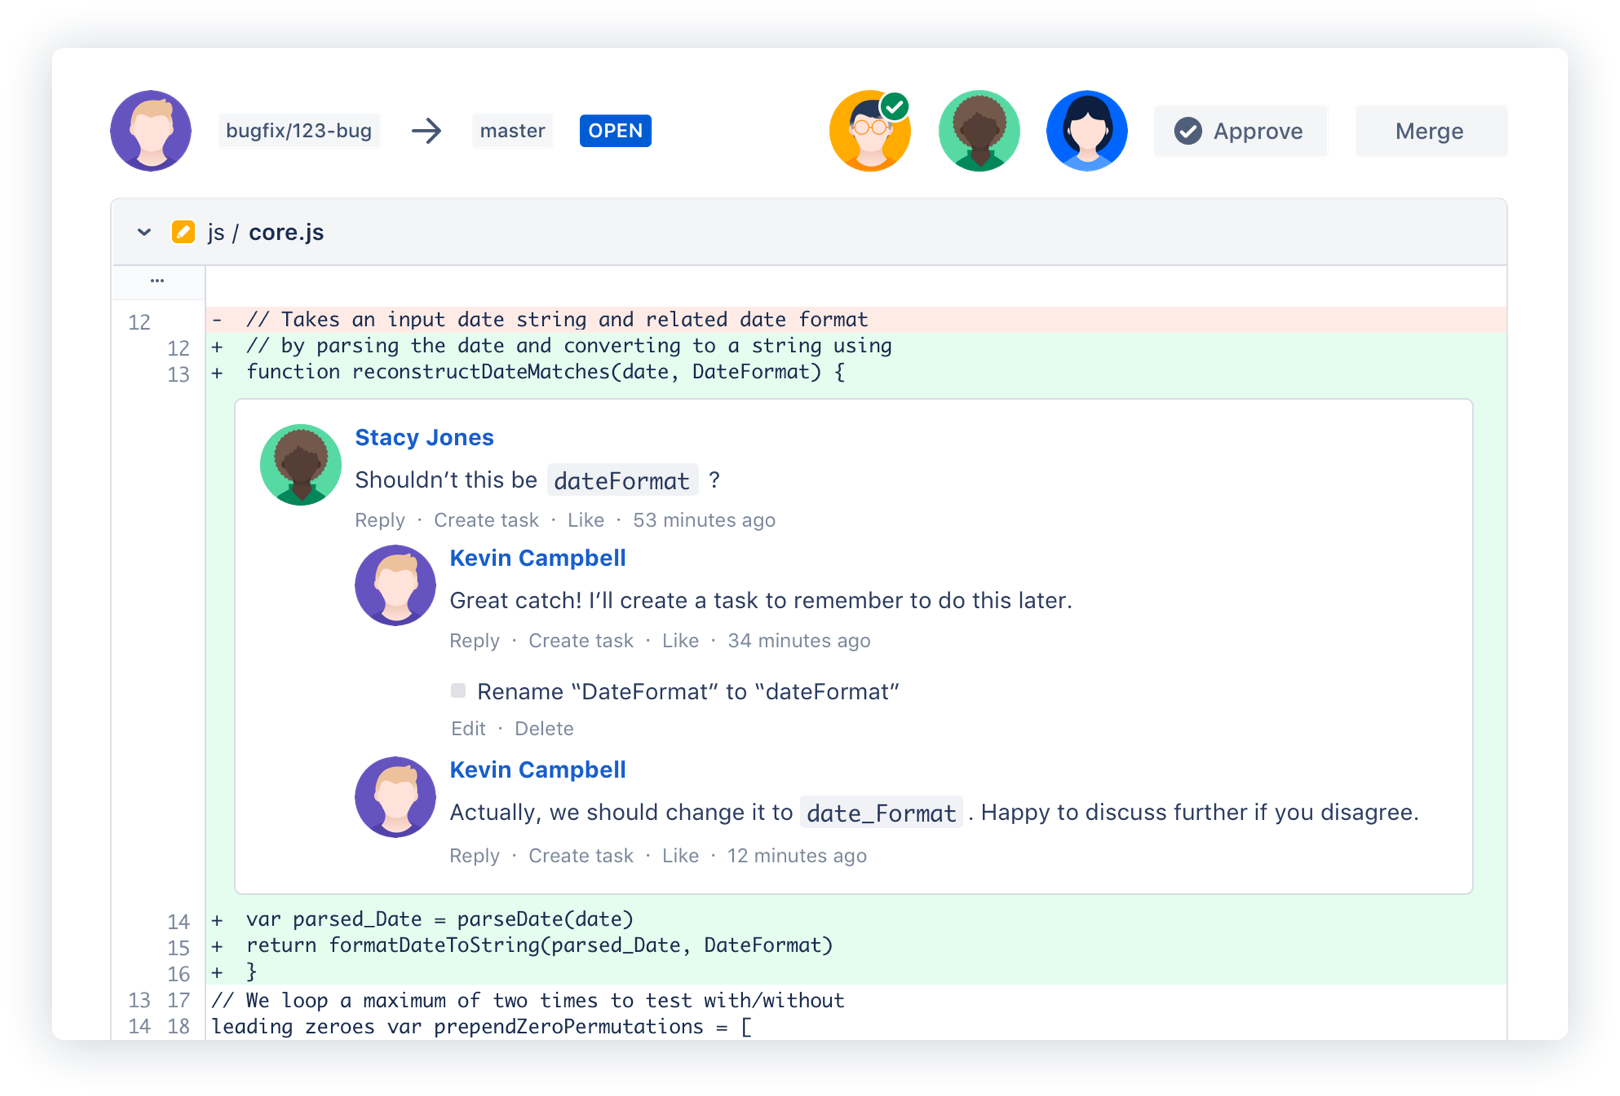Click the blue-haired reviewer avatar
Image resolution: width=1620 pixels, height=1096 pixels.
(1087, 130)
